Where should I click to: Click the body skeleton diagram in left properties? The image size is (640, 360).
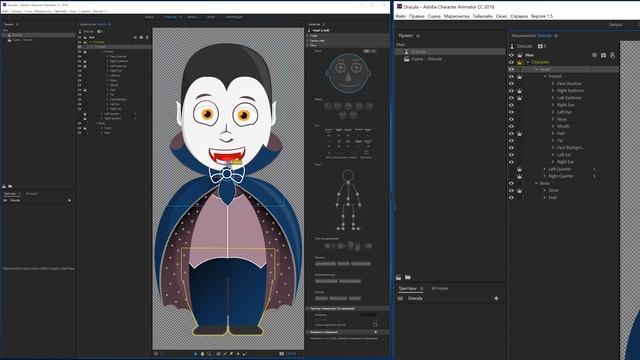pyautogui.click(x=348, y=200)
